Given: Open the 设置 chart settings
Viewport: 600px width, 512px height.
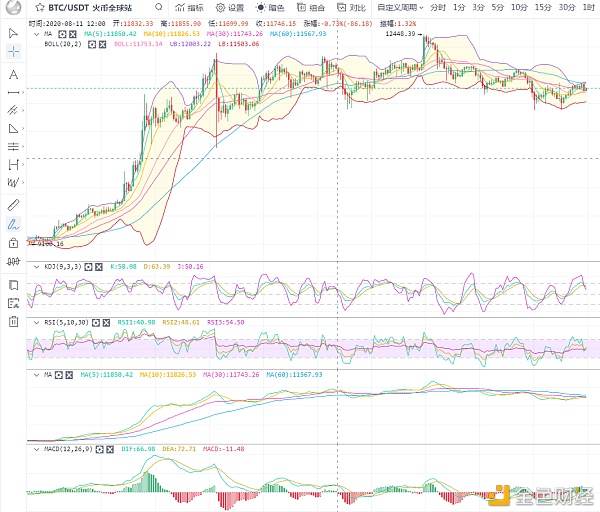Looking at the screenshot, I should click(x=230, y=7).
